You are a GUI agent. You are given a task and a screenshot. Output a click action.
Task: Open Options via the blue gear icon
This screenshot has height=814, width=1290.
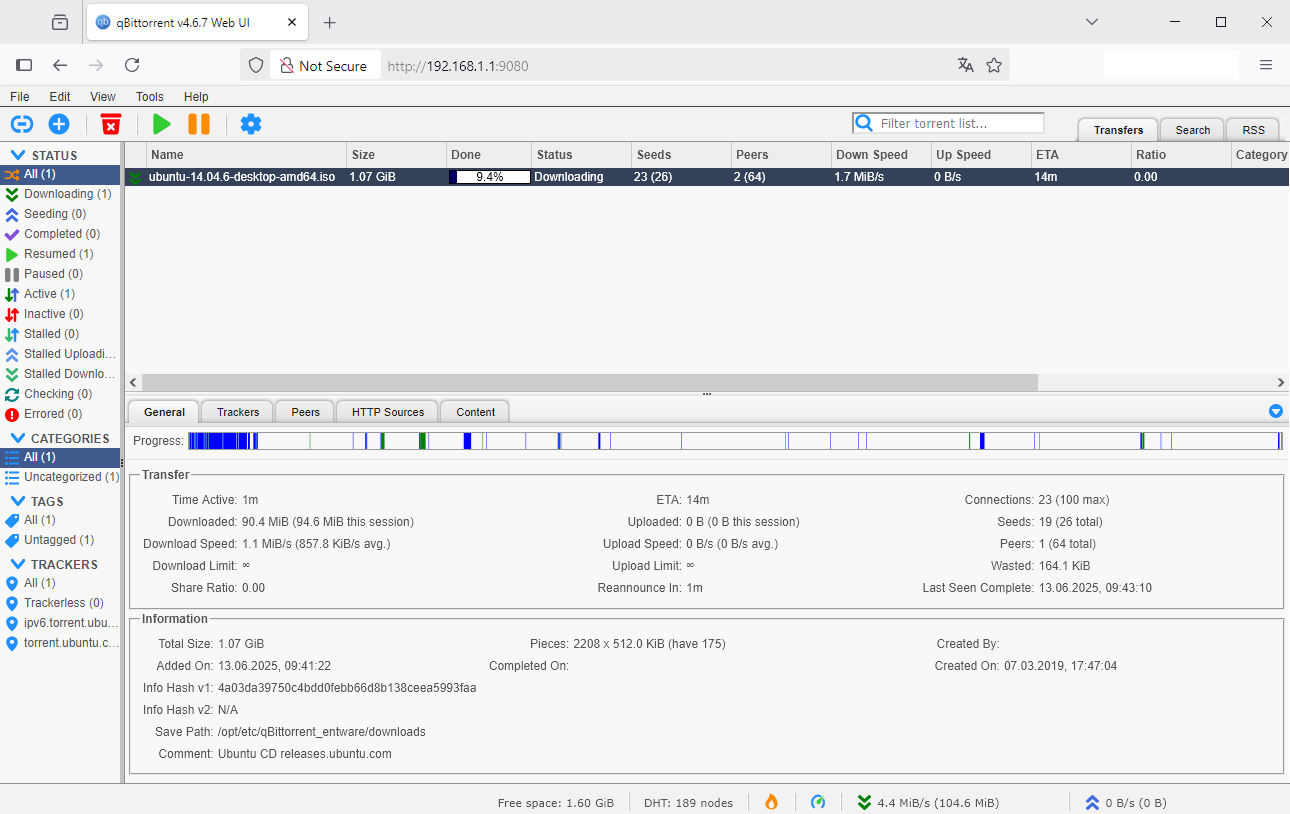[x=251, y=124]
